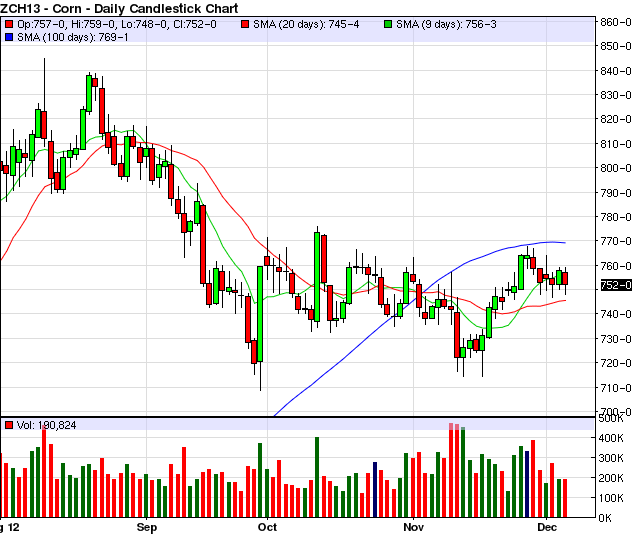The height and width of the screenshot is (536, 640).
Task: Click the 760-0 price axis label
Action: 616,266
